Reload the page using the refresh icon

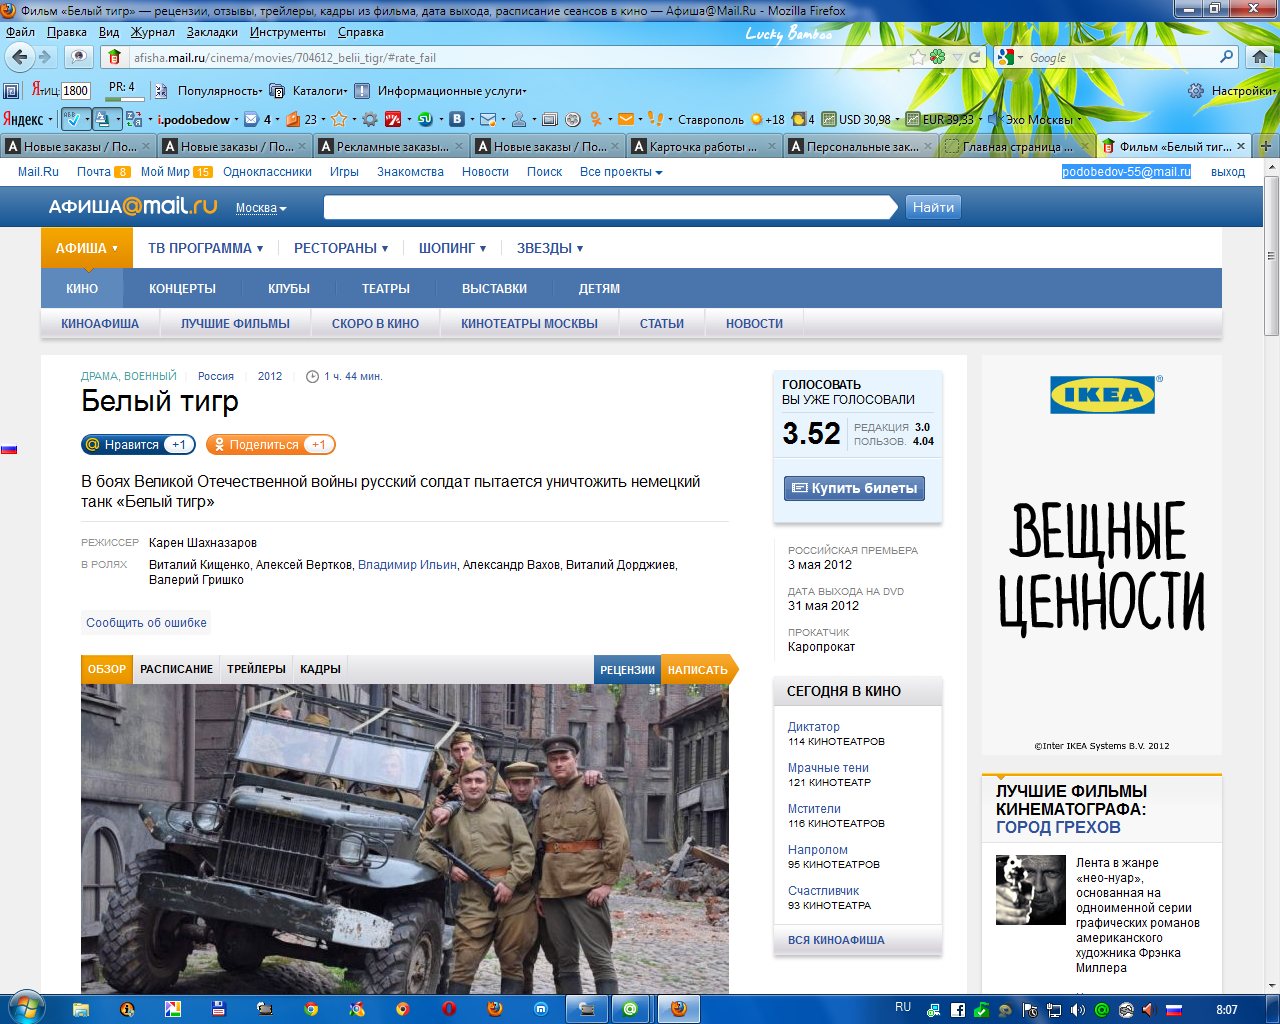(x=975, y=57)
